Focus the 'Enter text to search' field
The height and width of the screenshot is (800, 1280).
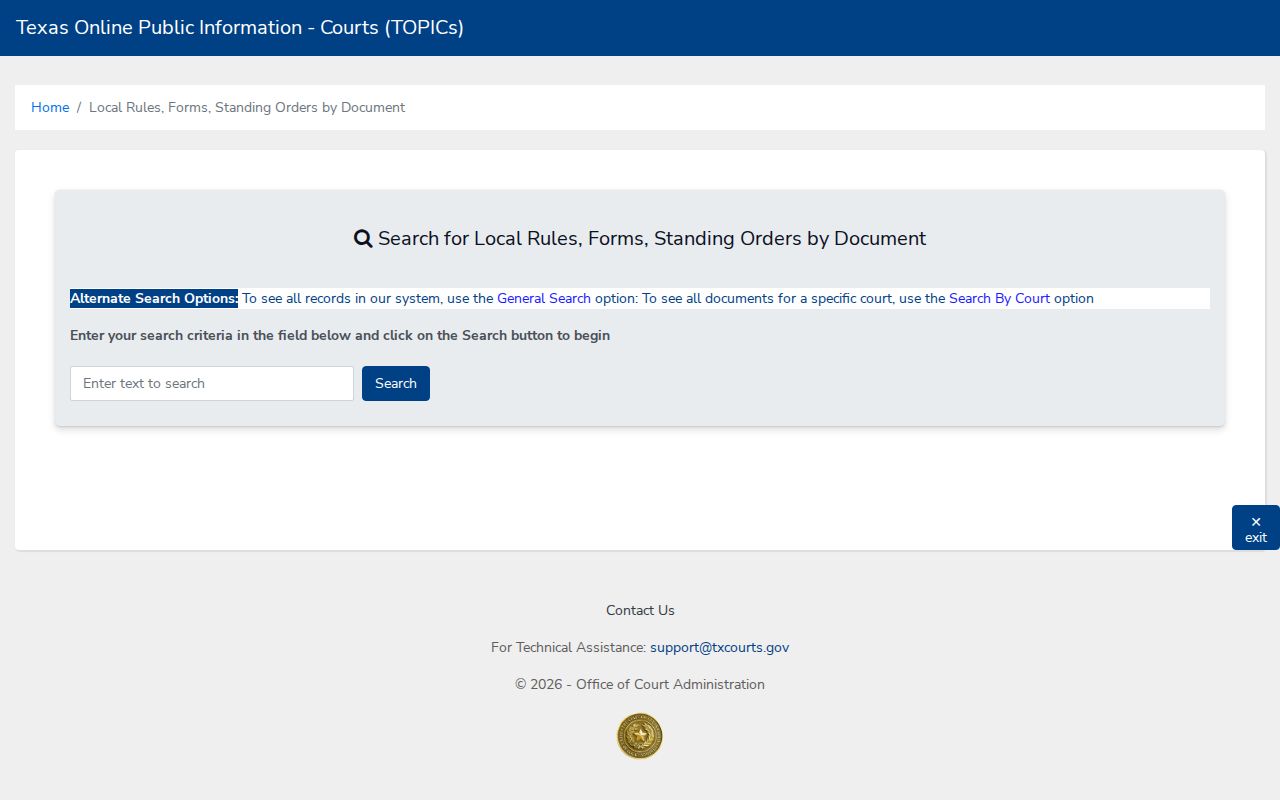(212, 383)
